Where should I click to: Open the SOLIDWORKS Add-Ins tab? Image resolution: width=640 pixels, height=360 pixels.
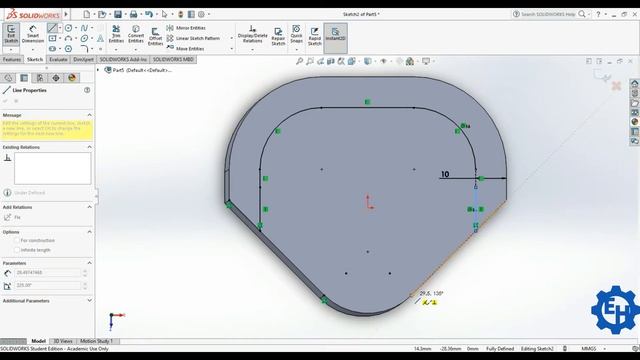click(x=123, y=60)
